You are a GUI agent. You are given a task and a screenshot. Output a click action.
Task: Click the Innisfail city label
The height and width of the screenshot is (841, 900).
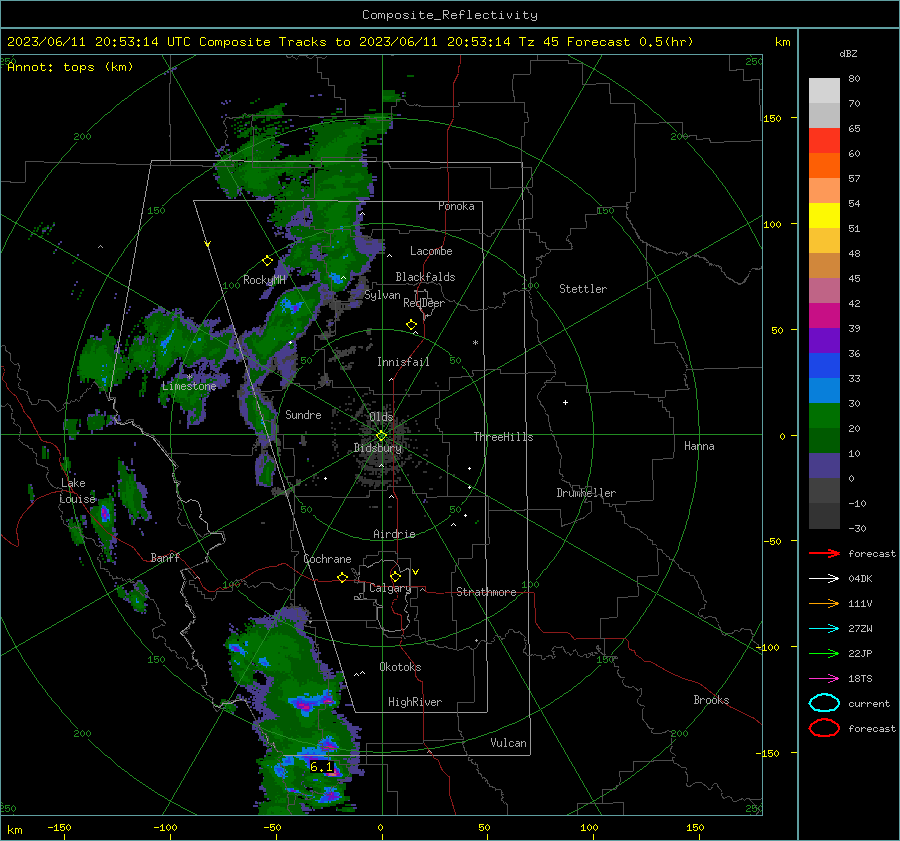tap(403, 362)
